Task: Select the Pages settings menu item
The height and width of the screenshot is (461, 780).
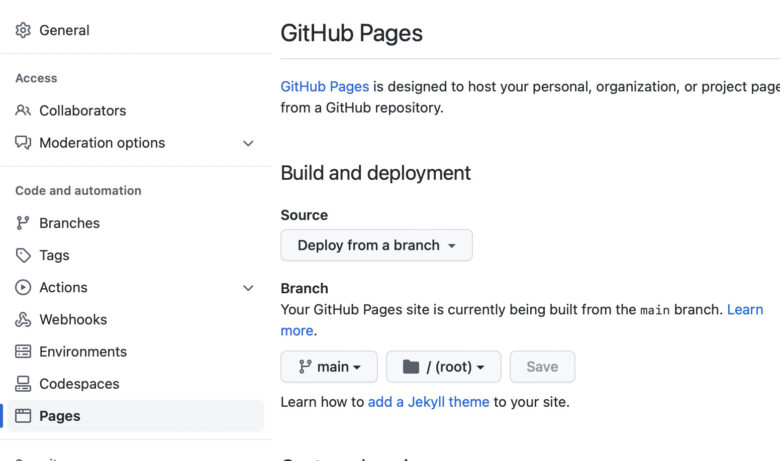Action: coord(135,416)
